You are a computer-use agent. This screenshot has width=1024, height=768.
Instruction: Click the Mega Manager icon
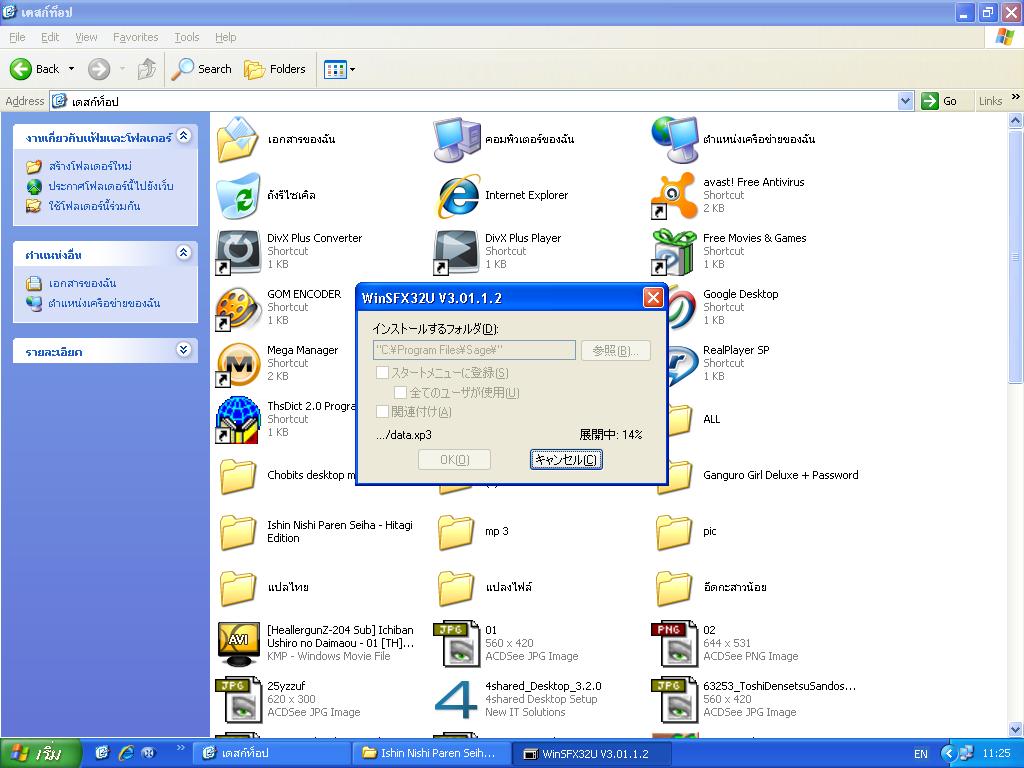238,364
